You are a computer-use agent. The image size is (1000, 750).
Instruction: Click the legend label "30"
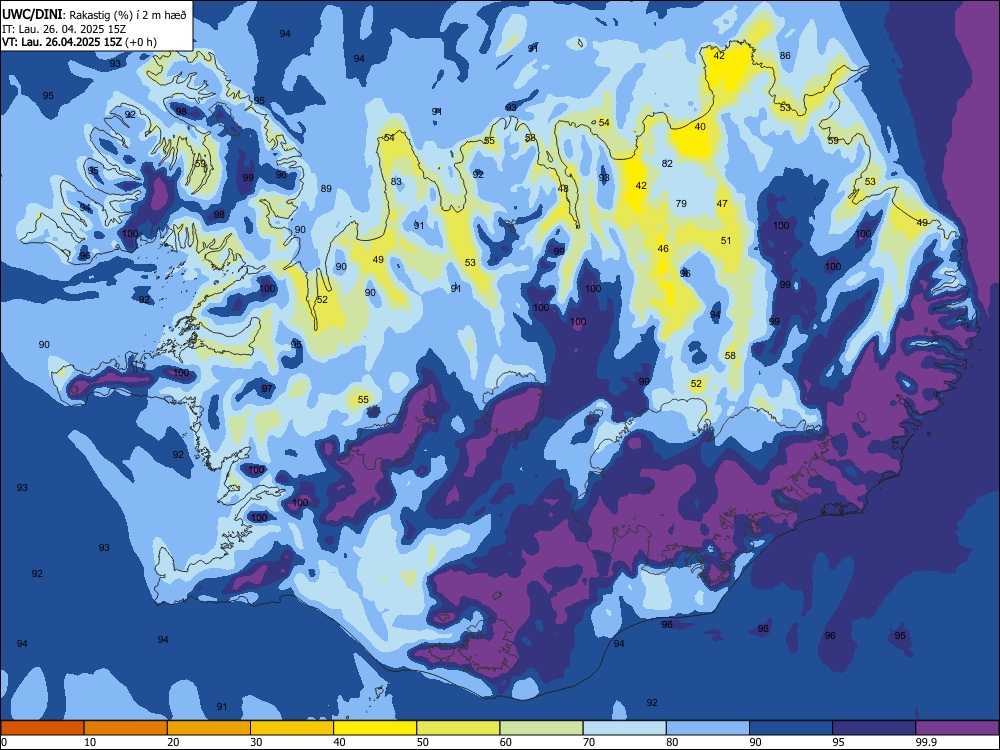click(x=256, y=742)
